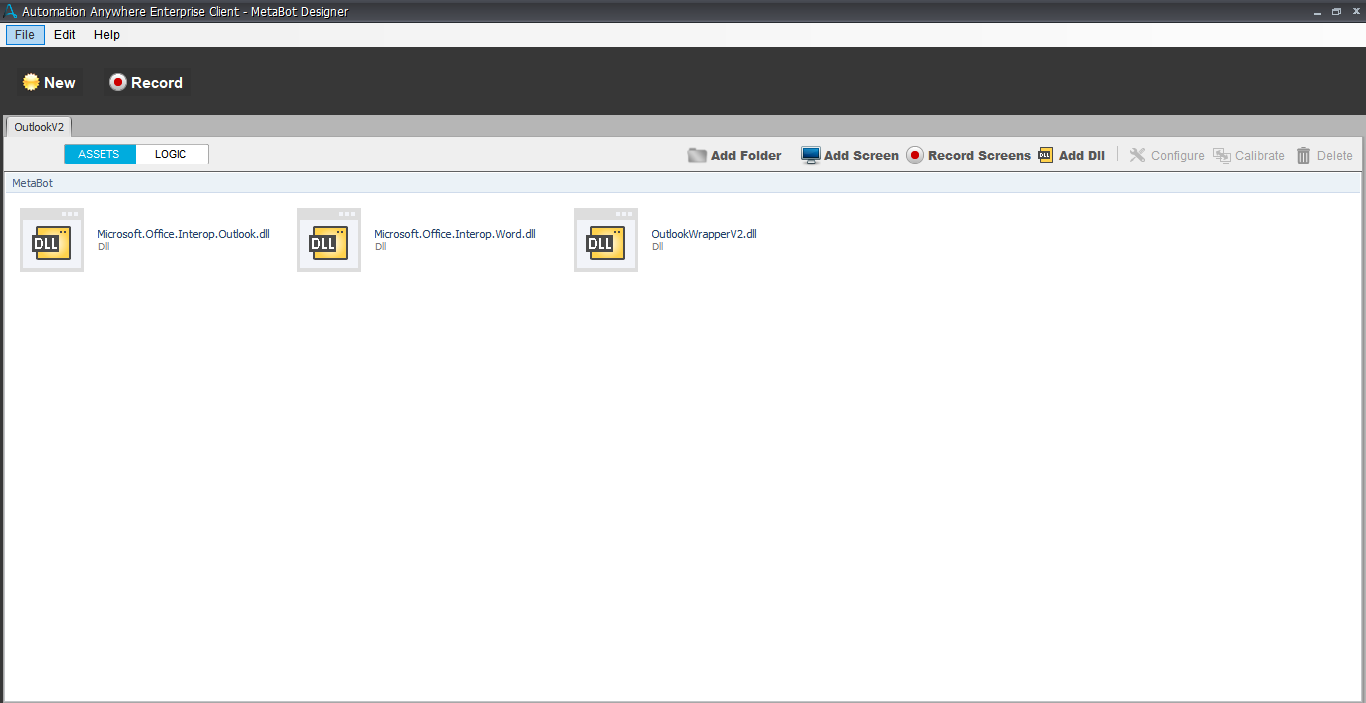
Task: Click the Add Dll text
Action: click(x=1082, y=156)
